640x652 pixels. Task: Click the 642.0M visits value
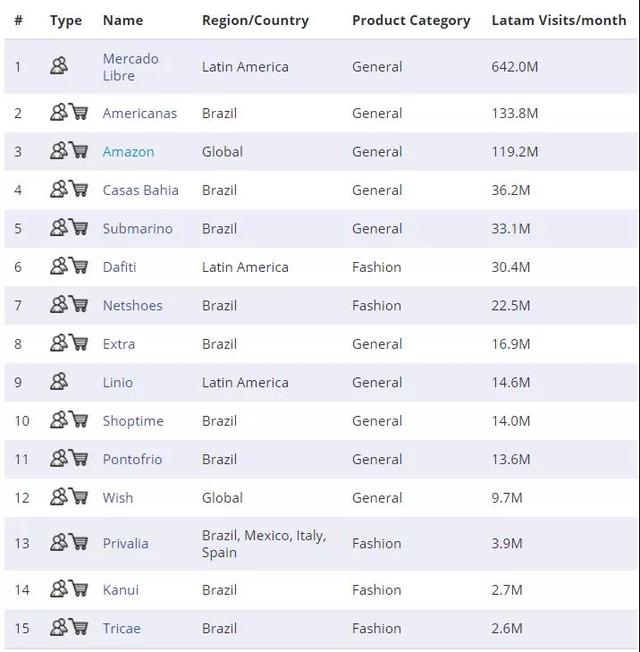515,67
